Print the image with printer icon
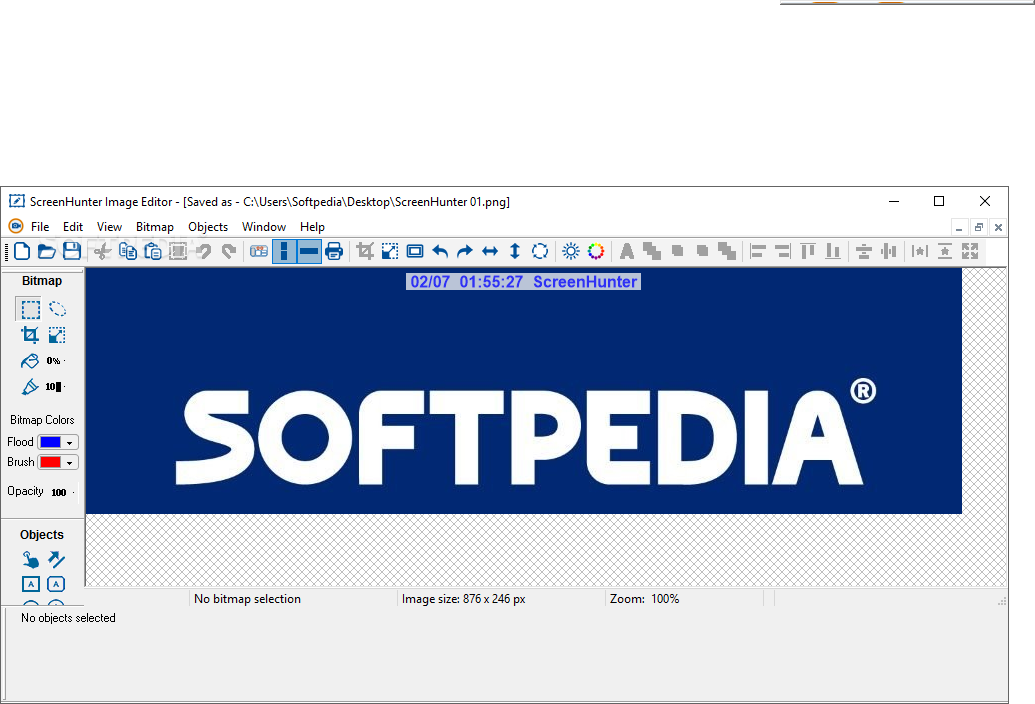Viewport: 1035px width, 704px height. (x=334, y=251)
